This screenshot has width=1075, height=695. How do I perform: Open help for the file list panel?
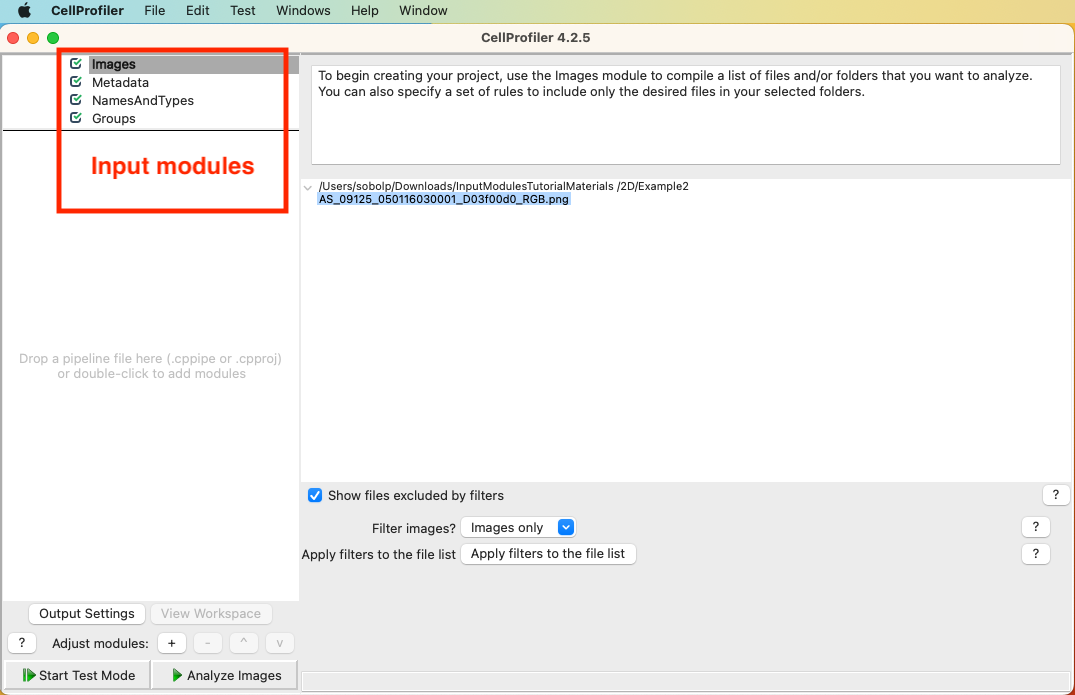click(1056, 494)
